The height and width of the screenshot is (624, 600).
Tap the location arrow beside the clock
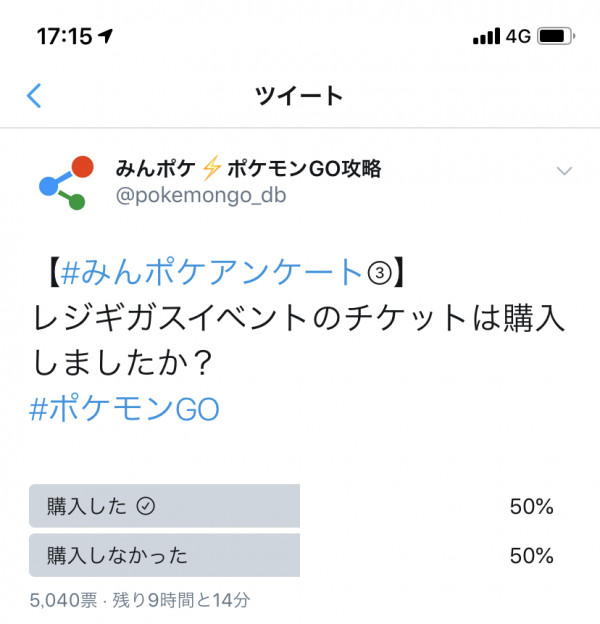click(106, 36)
